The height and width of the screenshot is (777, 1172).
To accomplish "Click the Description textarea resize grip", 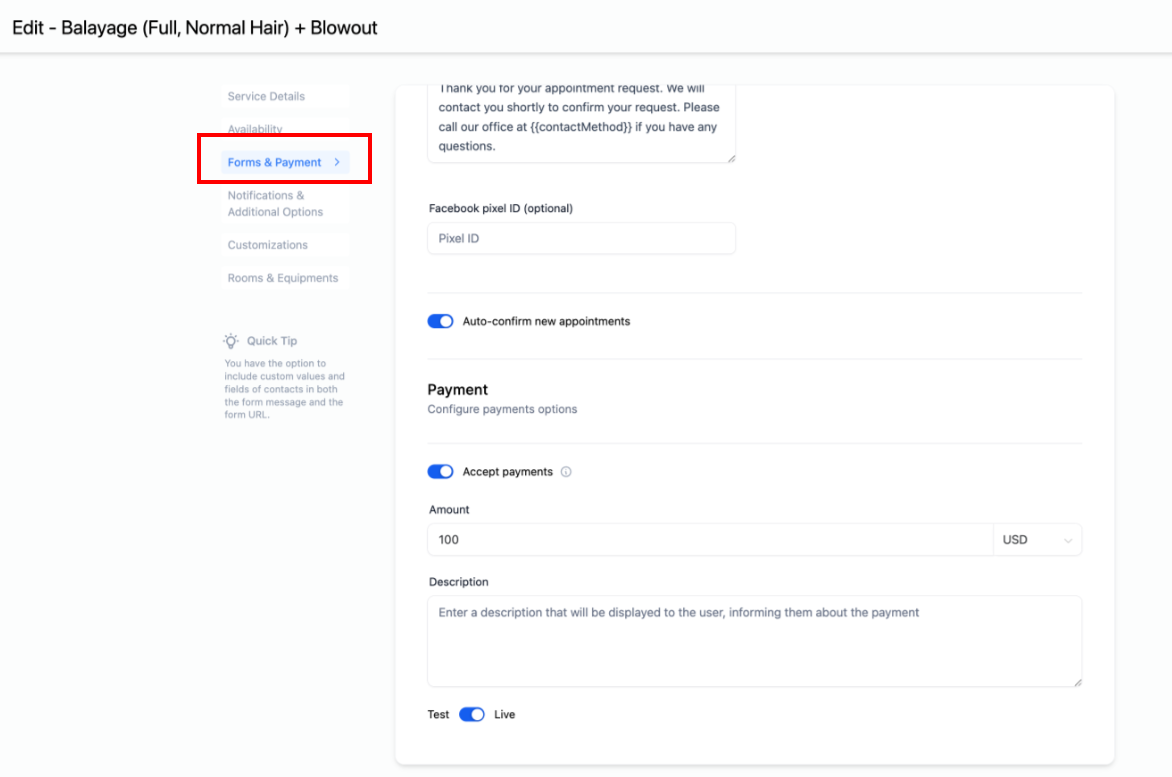I will 1077,682.
